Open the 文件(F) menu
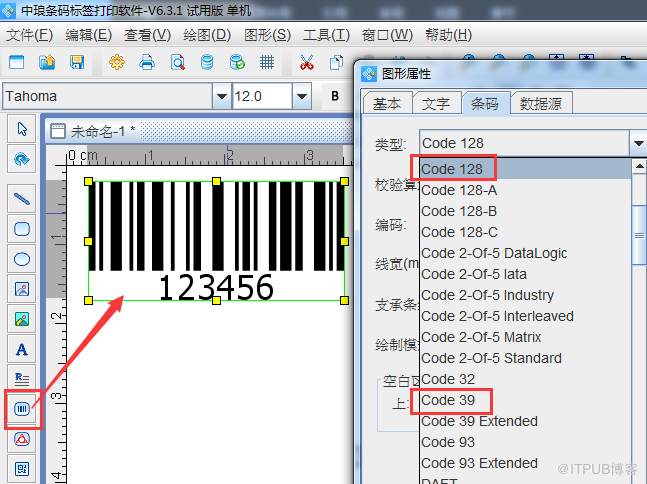The image size is (647, 484). coord(30,34)
